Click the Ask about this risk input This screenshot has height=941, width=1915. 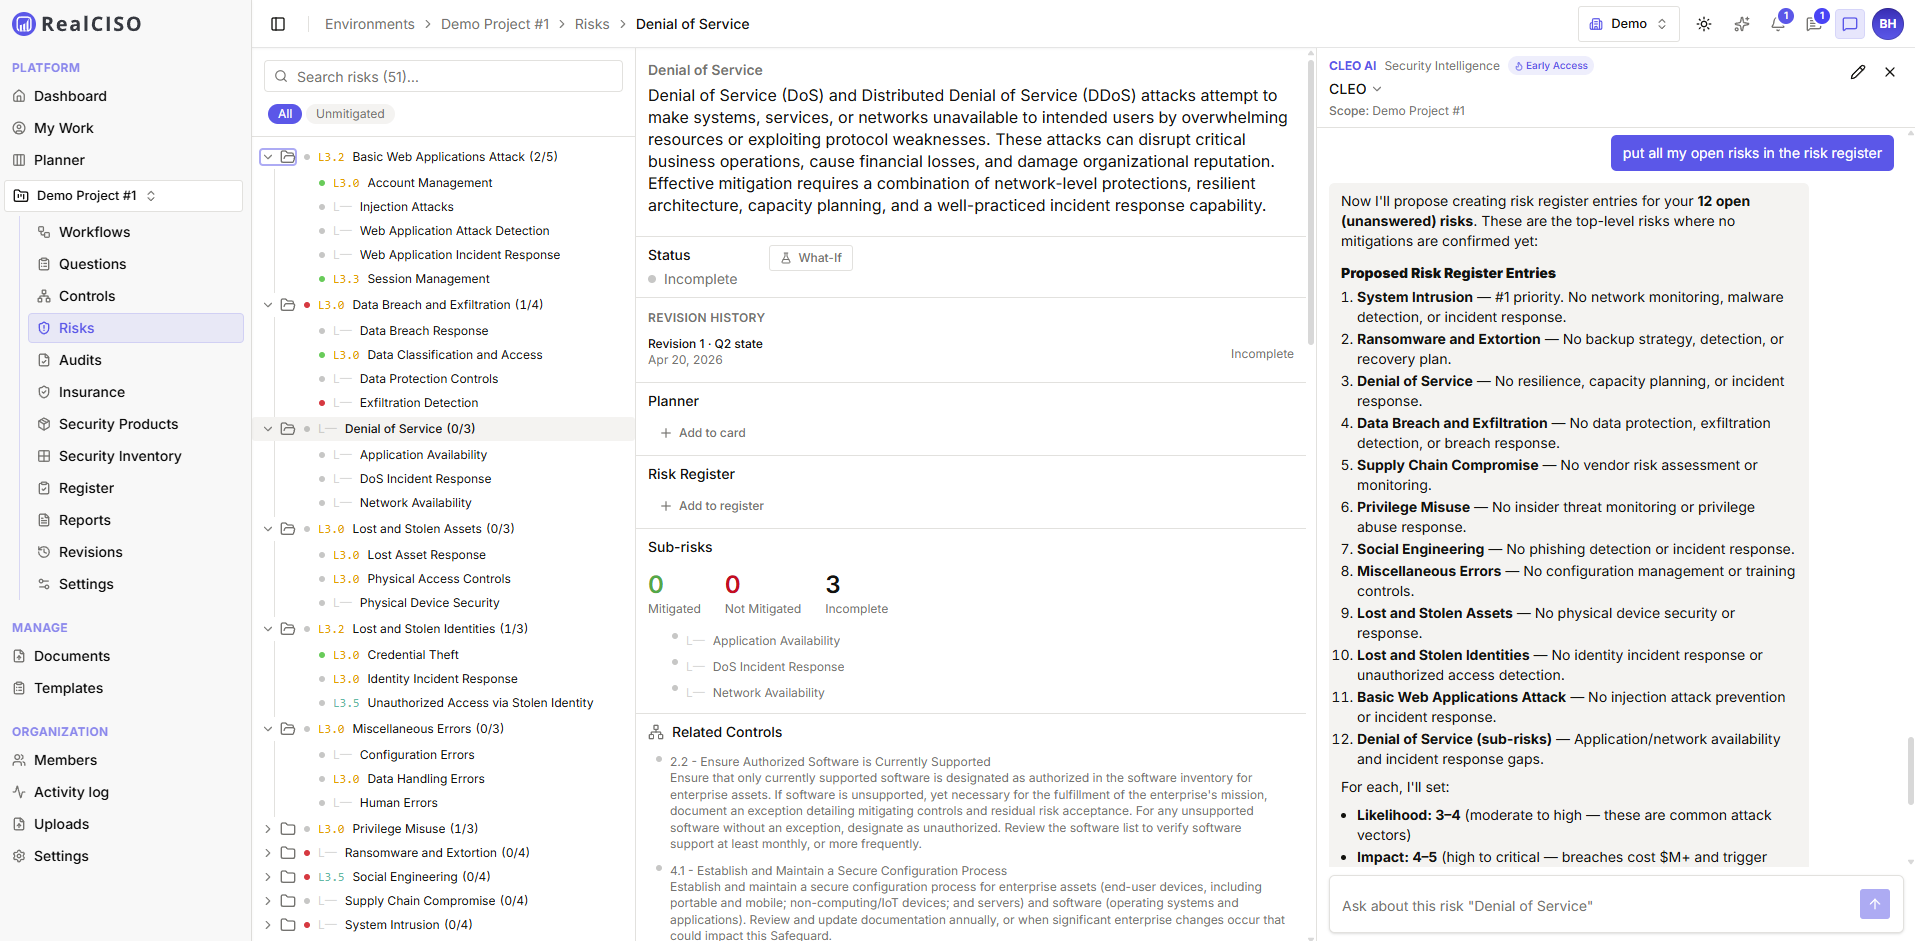1596,906
